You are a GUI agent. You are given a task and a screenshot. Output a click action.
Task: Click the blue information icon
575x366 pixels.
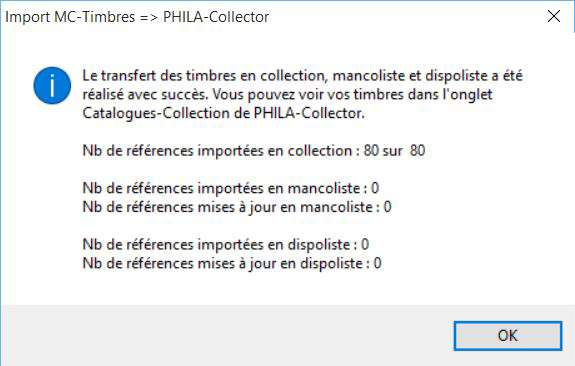coord(52,85)
